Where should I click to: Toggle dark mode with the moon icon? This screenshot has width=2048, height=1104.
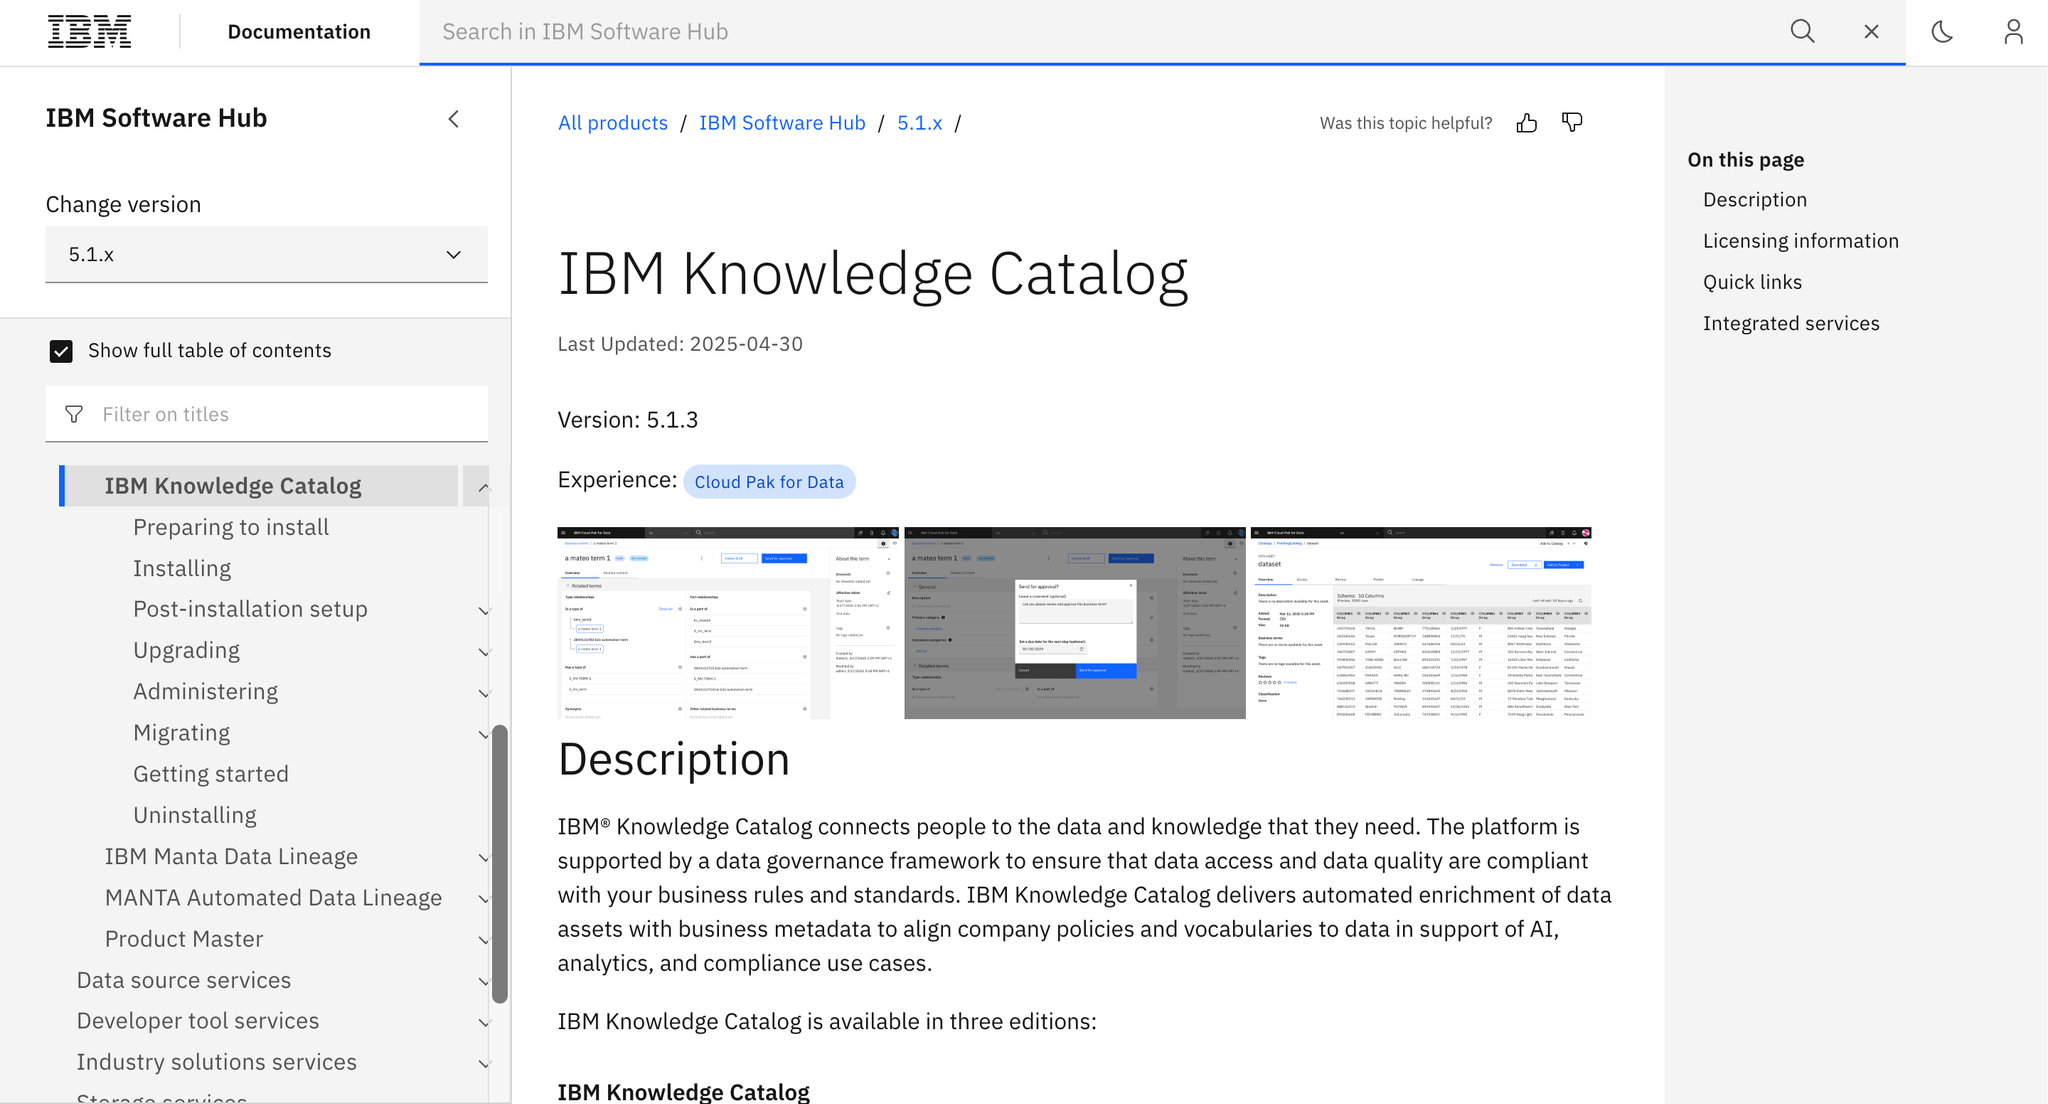1941,31
